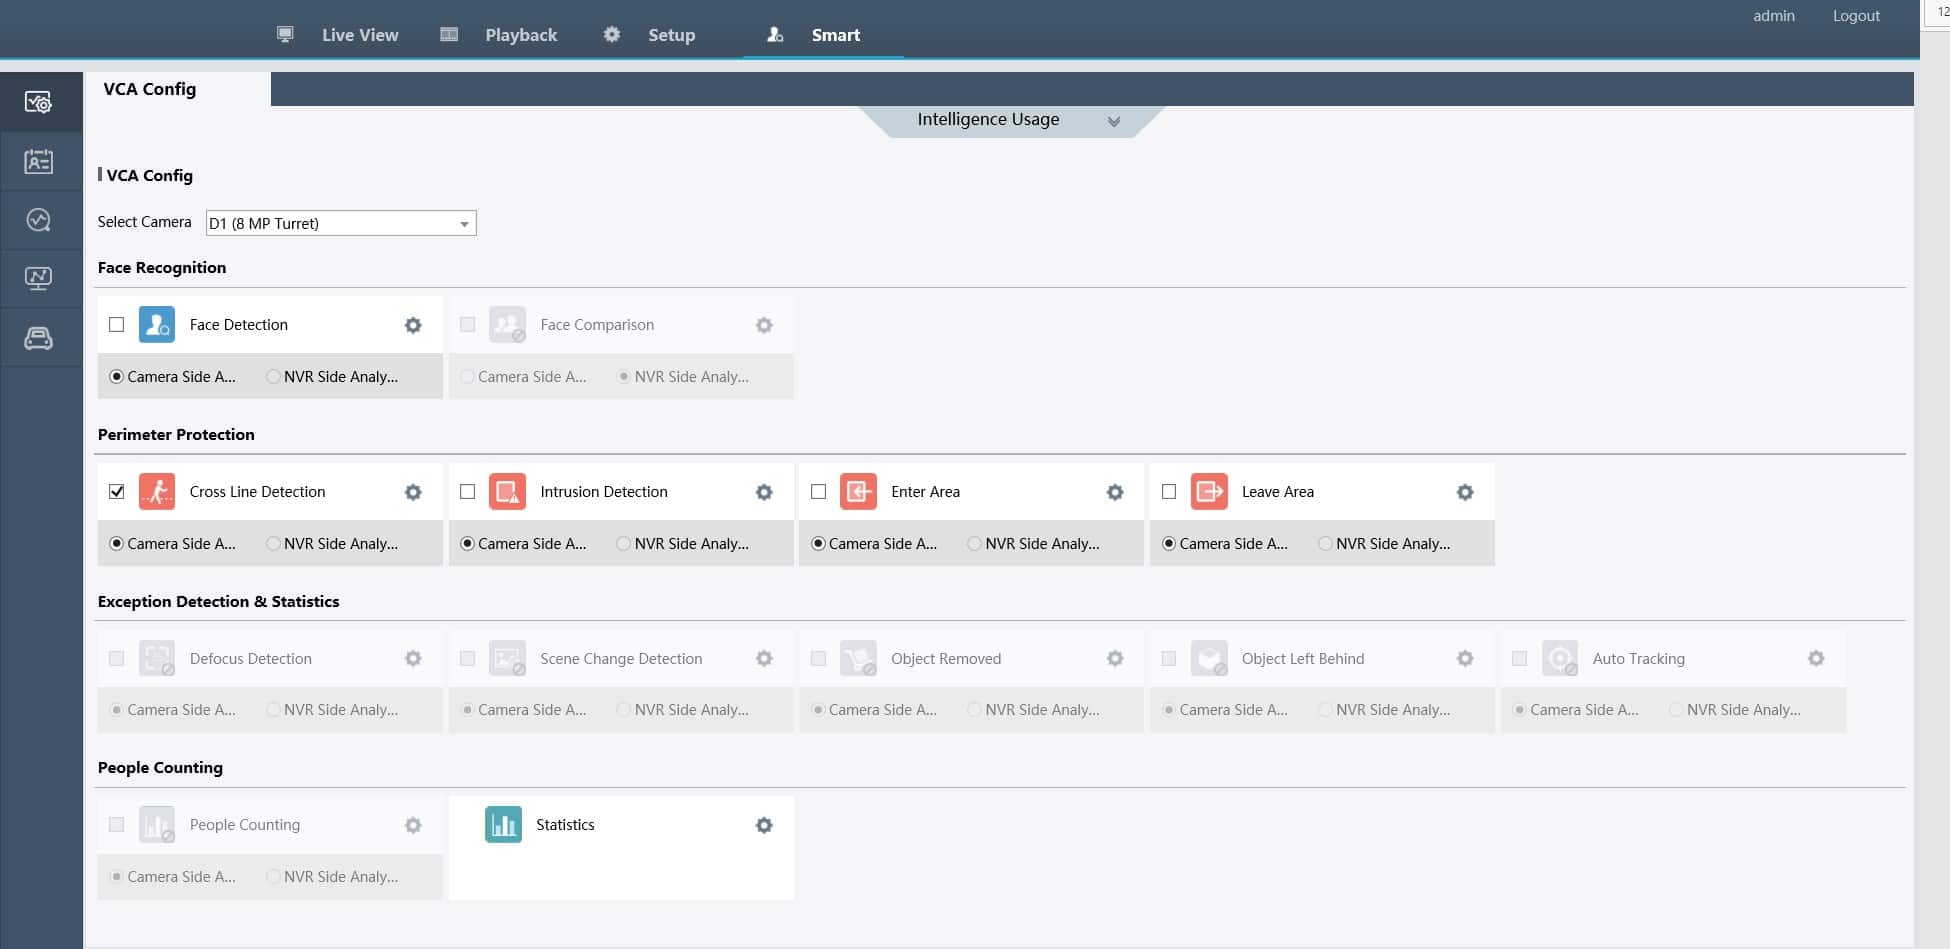
Task: Click the People Counting section heading
Action: coord(160,768)
